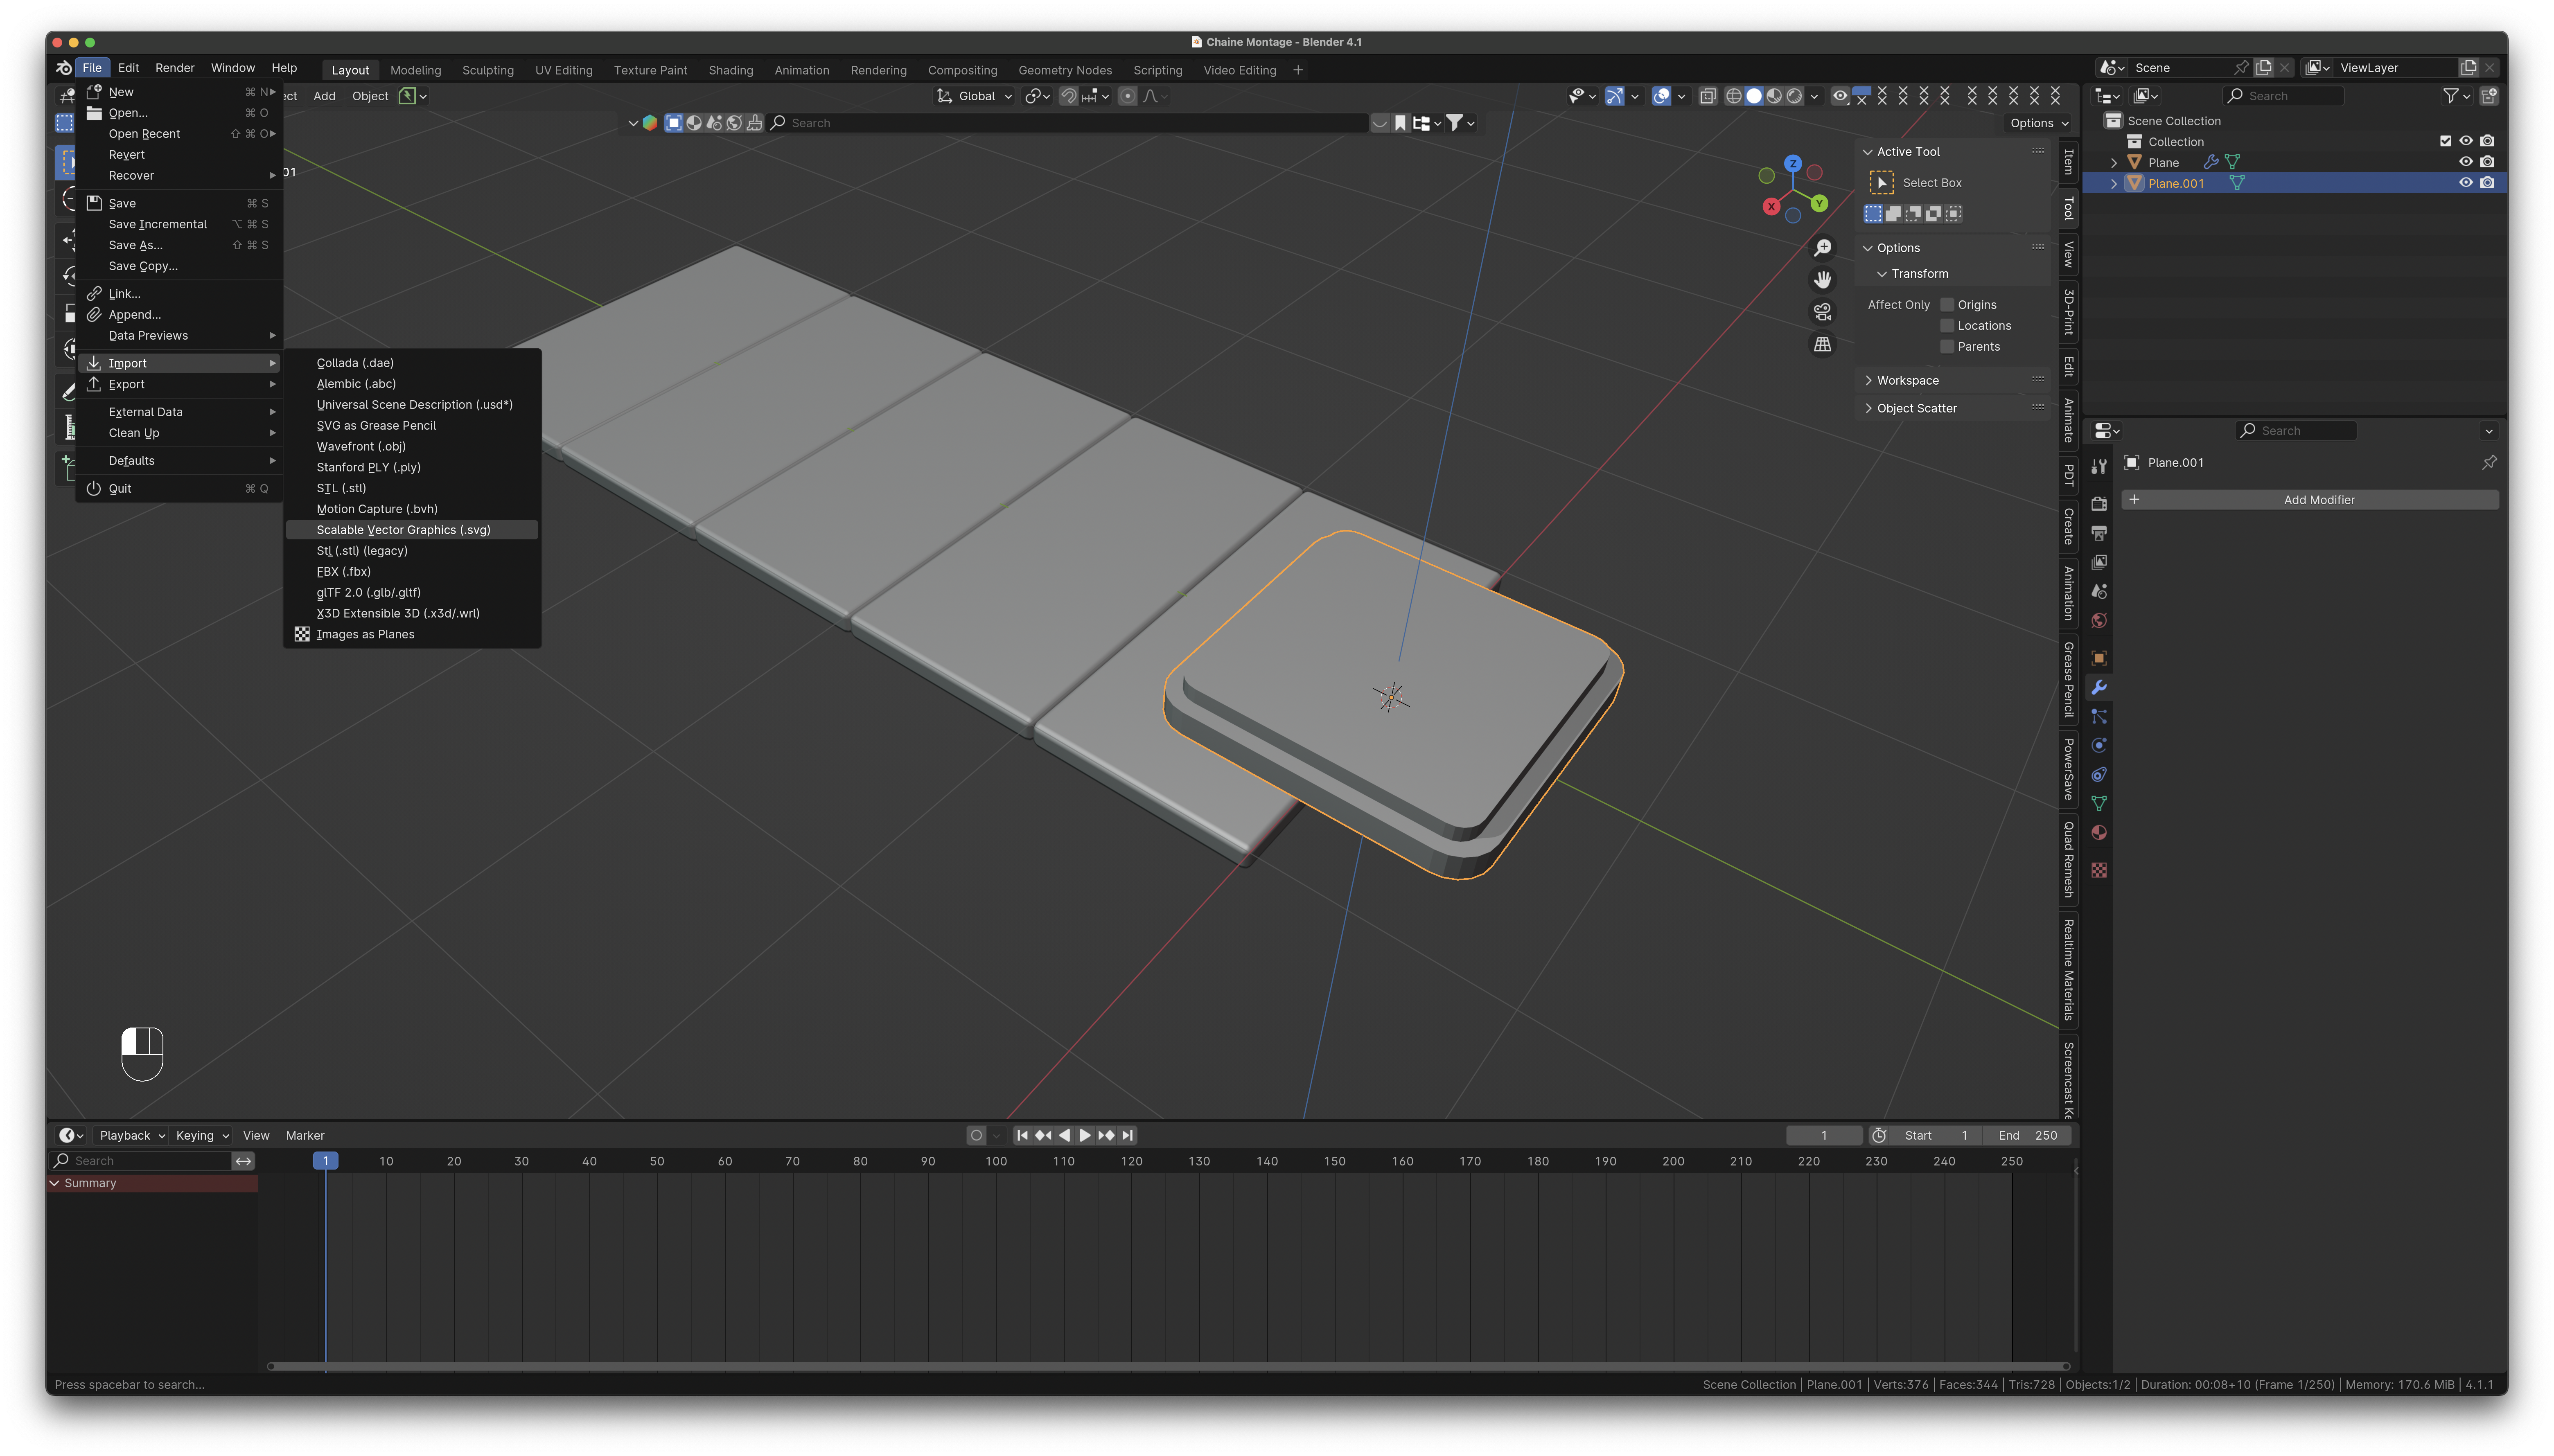
Task: Click the zoom magnifier viewport gizmo
Action: point(1823,247)
